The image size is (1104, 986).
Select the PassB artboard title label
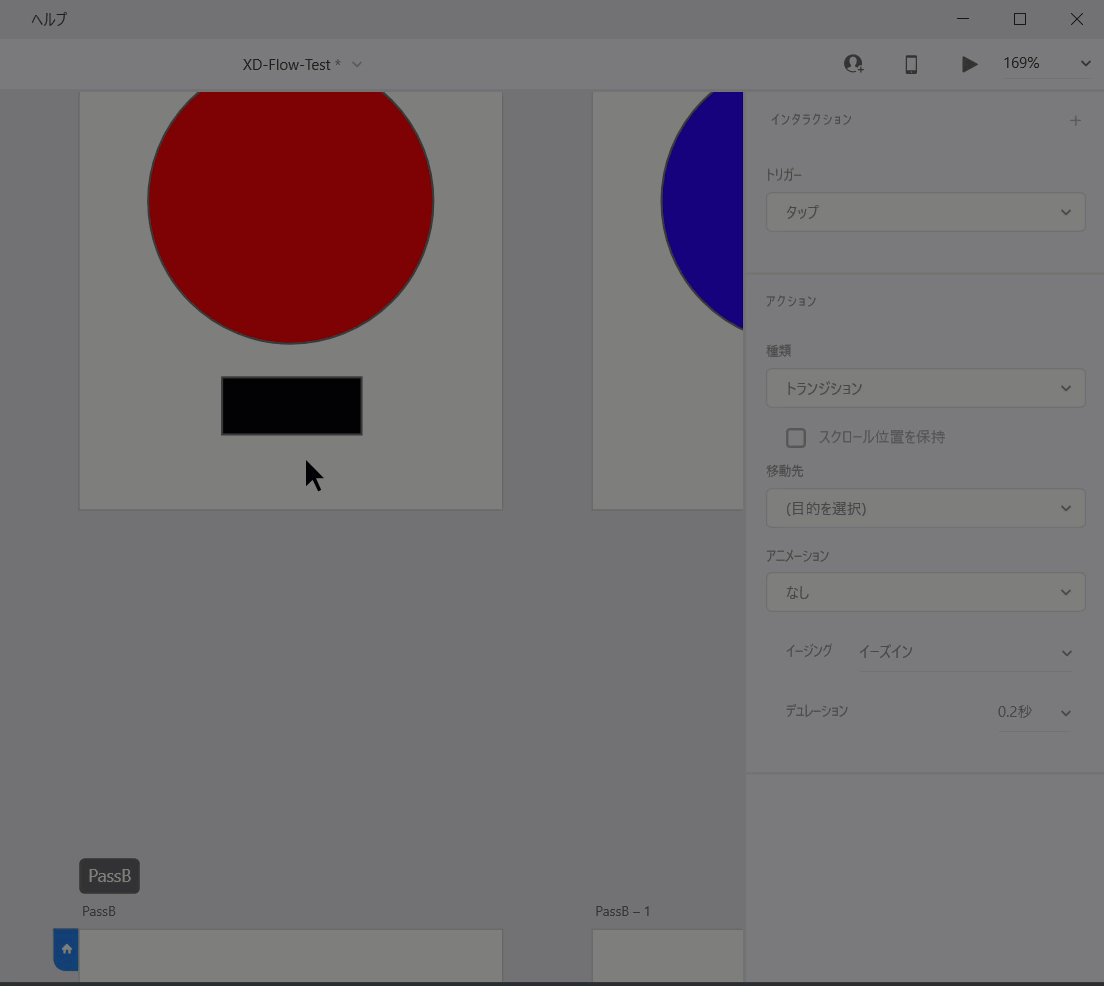pyautogui.click(x=99, y=911)
